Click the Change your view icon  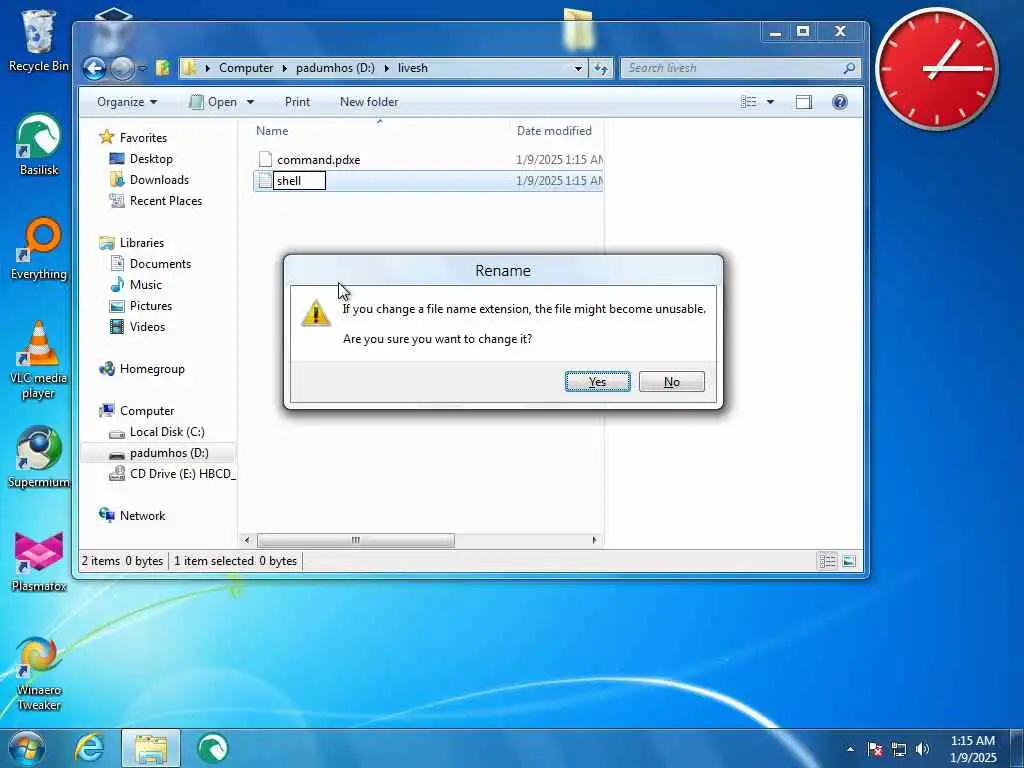[749, 102]
